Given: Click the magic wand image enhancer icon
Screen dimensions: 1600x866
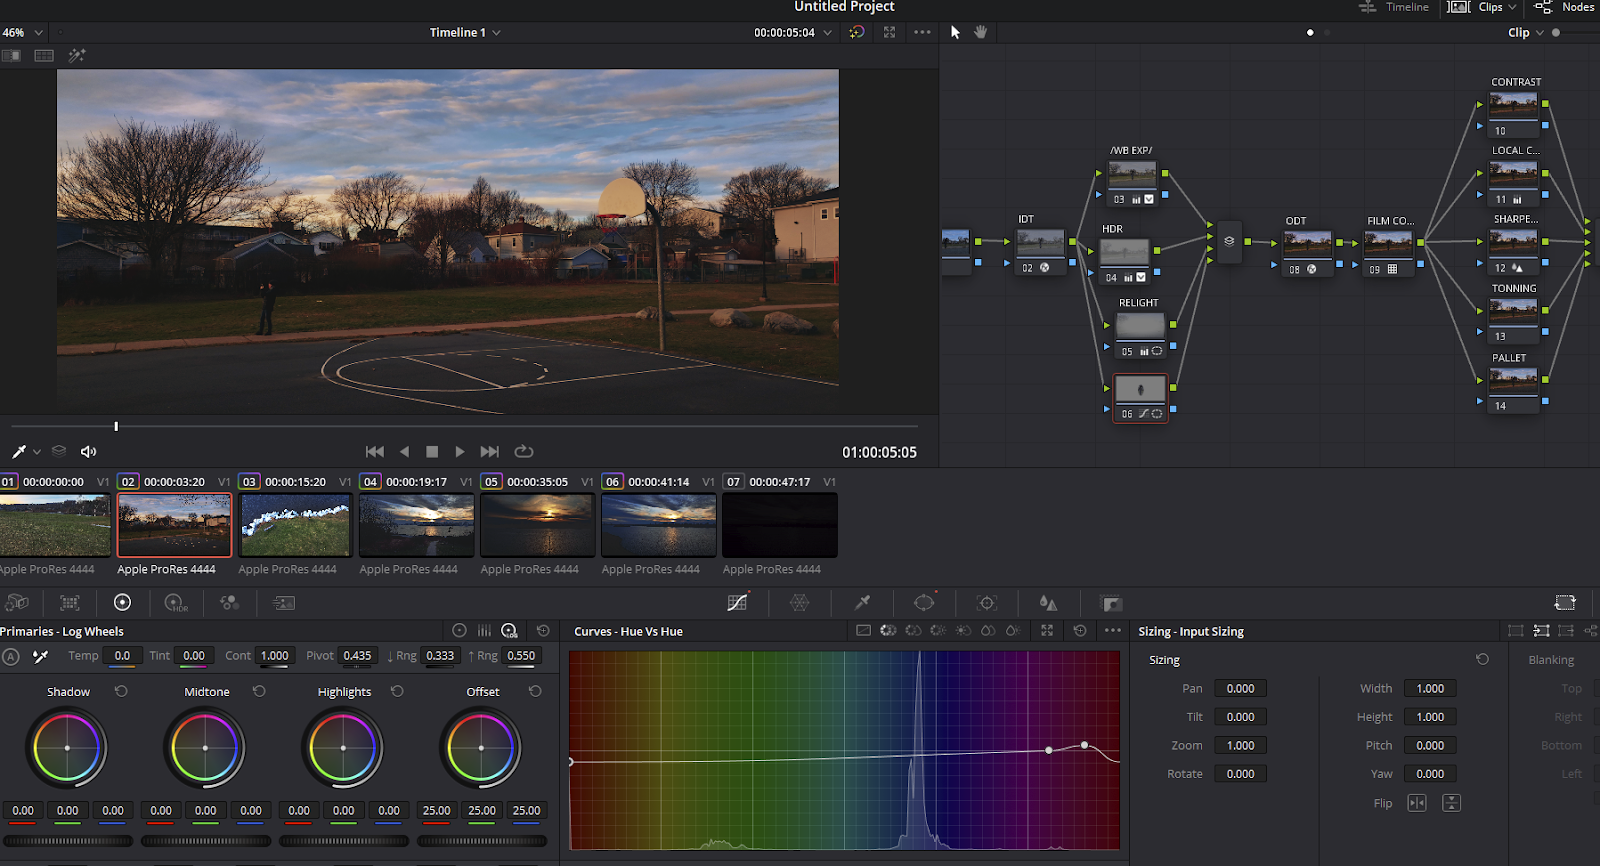Looking at the screenshot, I should [x=77, y=56].
